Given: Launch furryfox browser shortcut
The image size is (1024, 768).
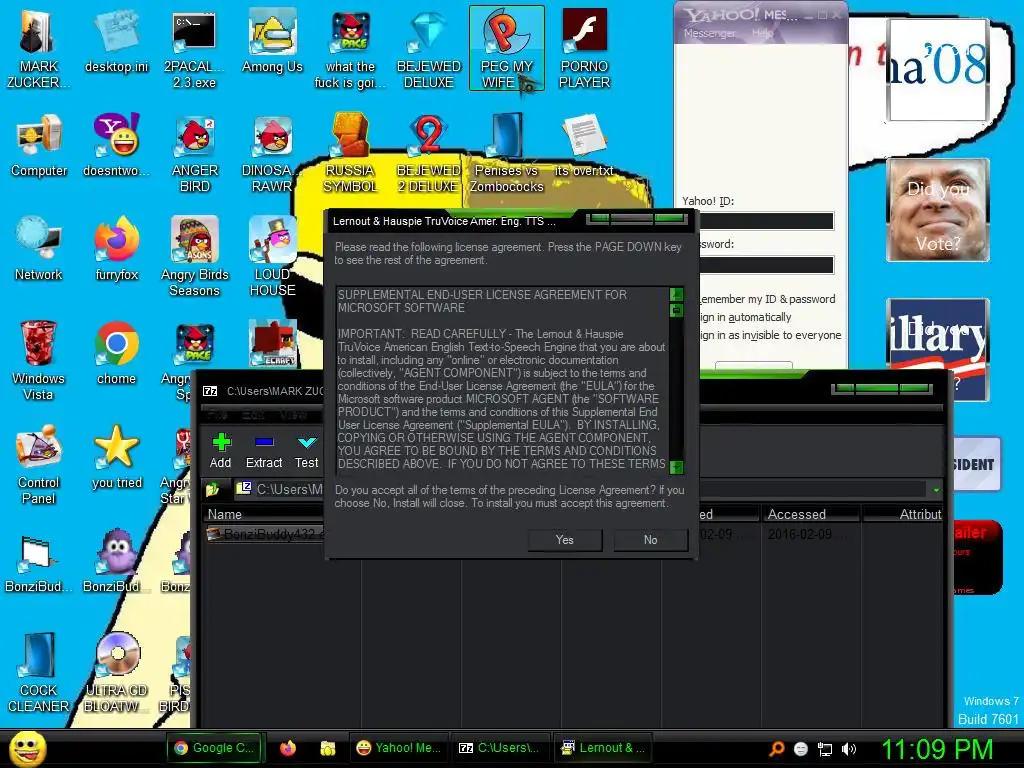Looking at the screenshot, I should pos(116,249).
